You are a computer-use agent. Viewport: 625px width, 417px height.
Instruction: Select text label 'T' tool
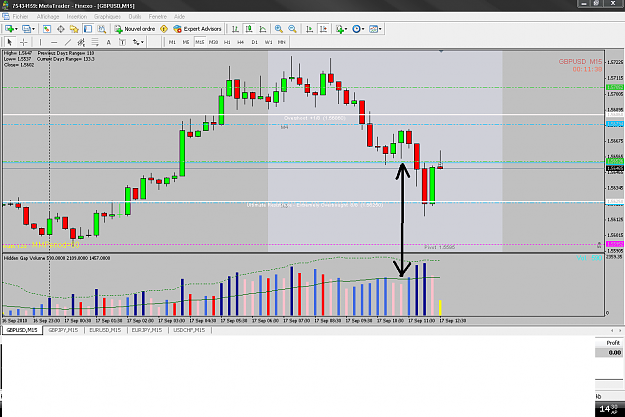tap(122, 42)
